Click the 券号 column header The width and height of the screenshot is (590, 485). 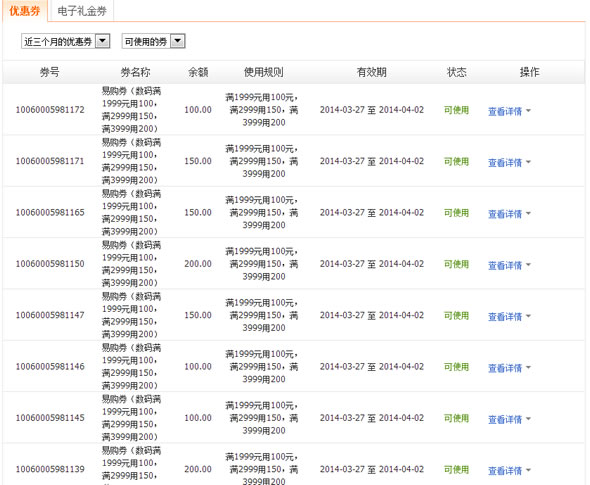tap(50, 72)
